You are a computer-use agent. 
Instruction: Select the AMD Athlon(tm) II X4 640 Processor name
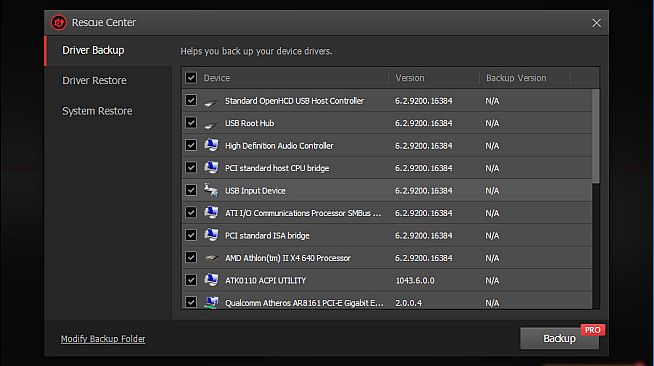click(x=288, y=258)
